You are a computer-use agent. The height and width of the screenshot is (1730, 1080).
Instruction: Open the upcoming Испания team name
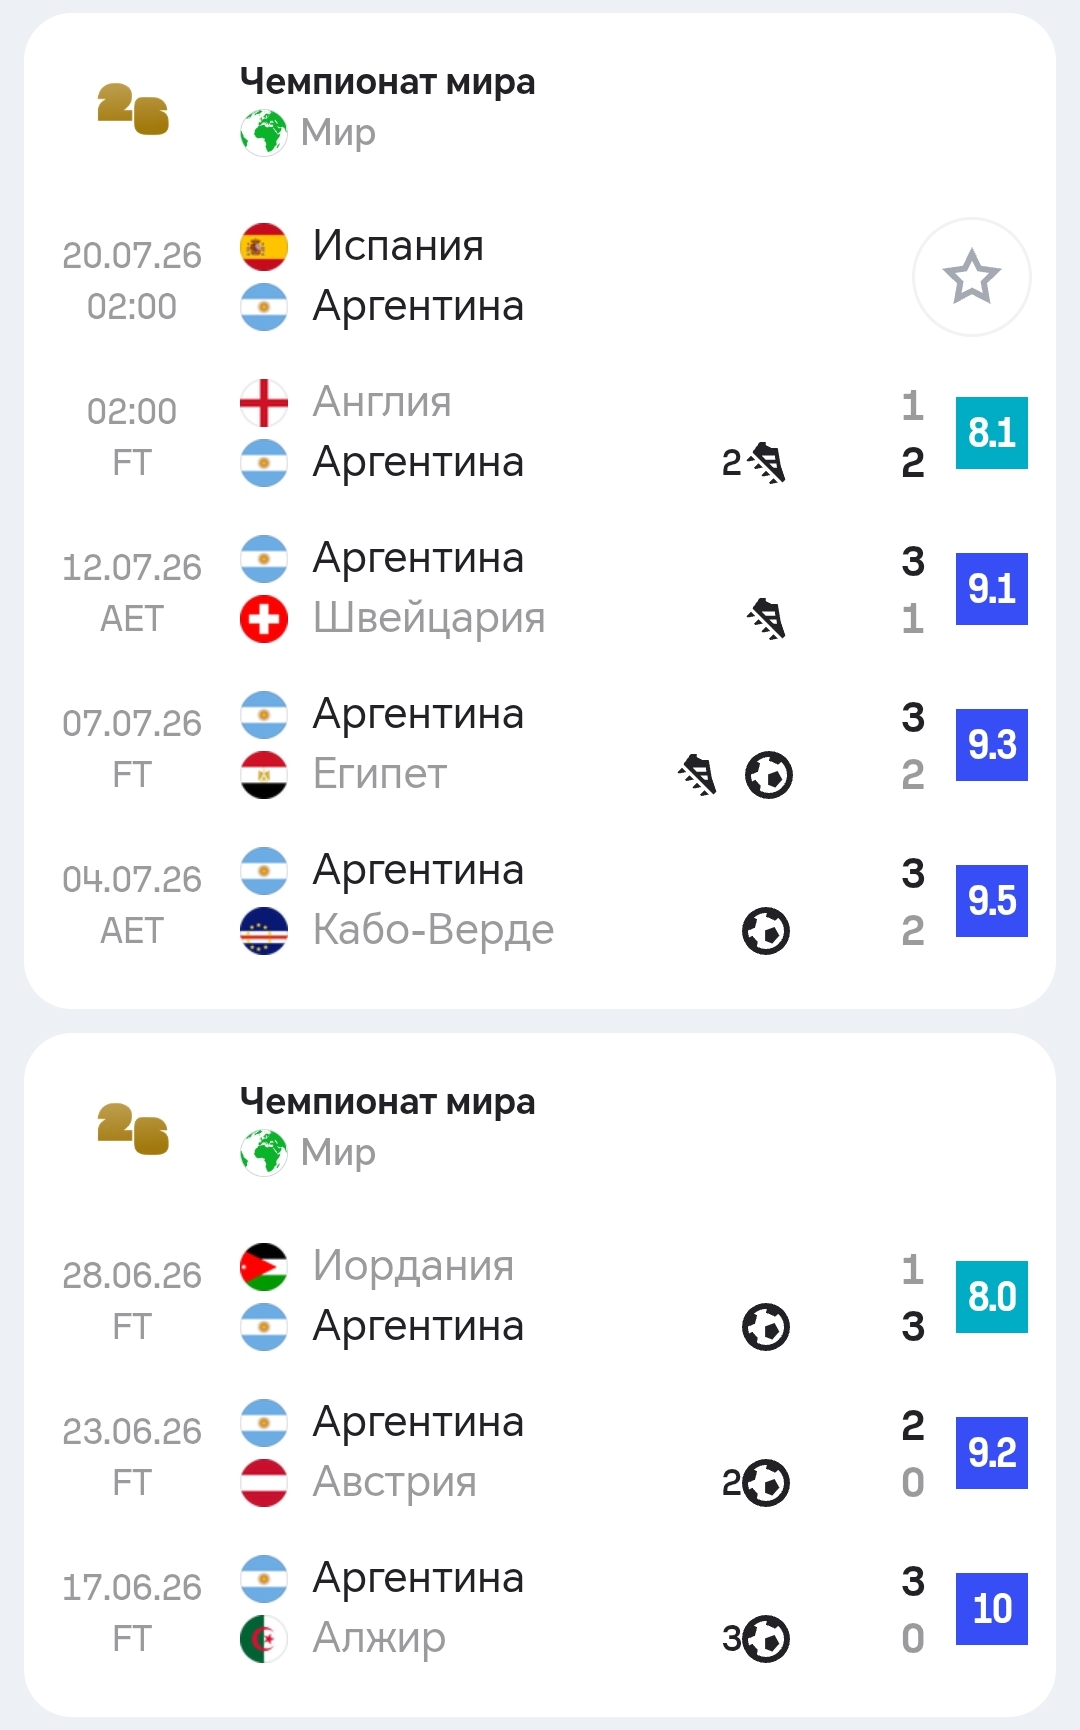(398, 246)
